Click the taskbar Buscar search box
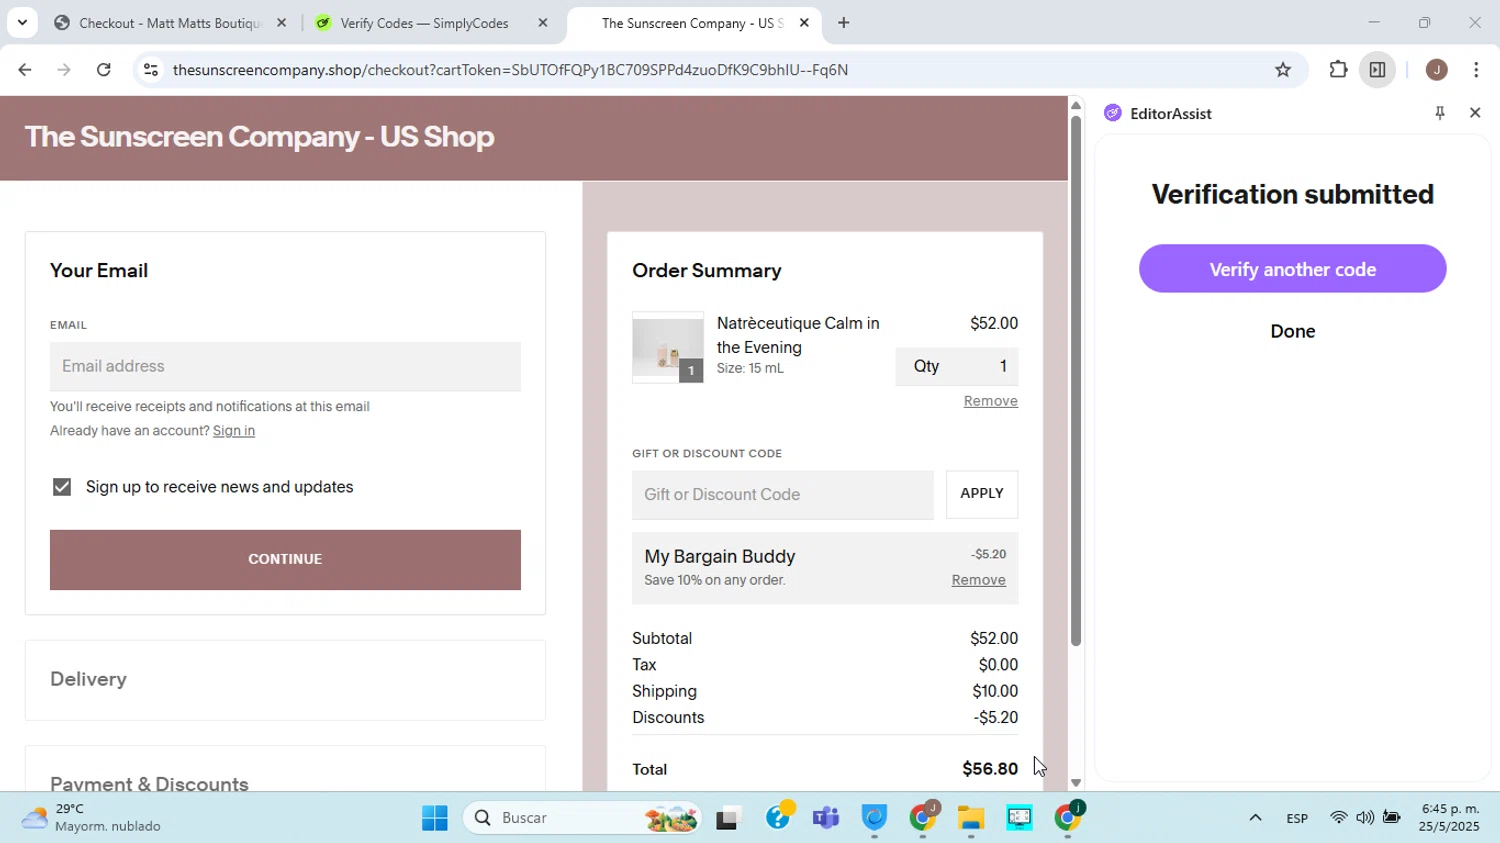 583,818
